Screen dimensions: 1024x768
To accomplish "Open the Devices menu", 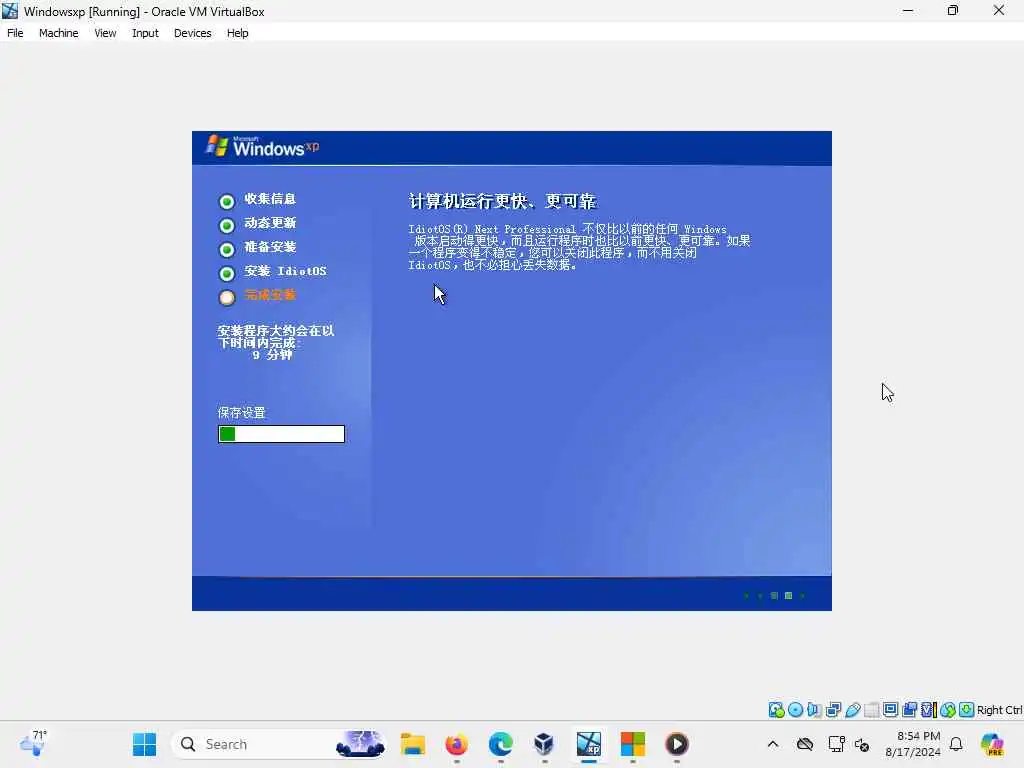I will point(192,33).
